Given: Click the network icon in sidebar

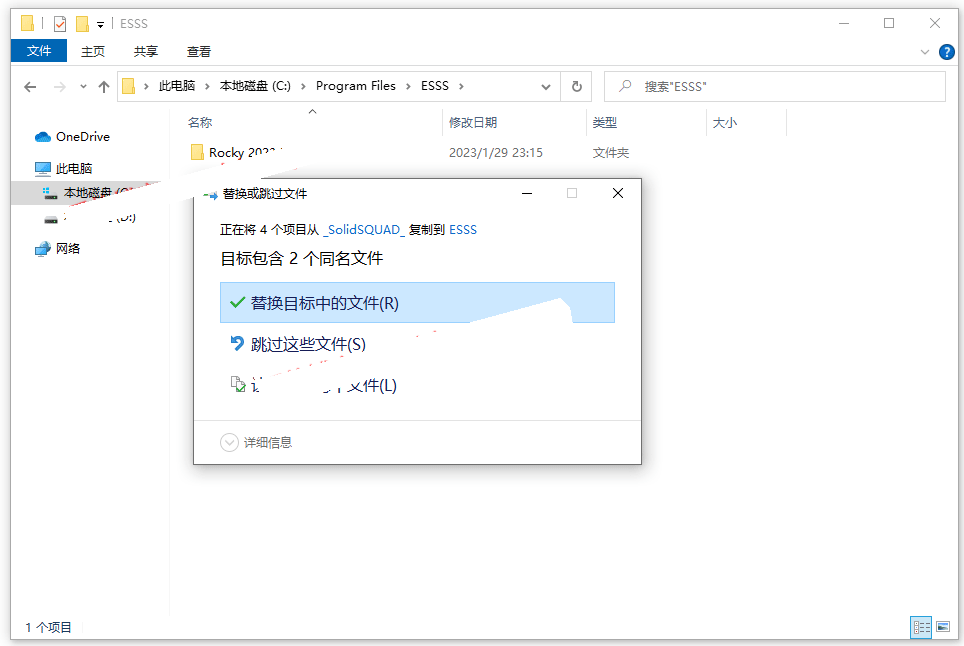Looking at the screenshot, I should coord(42,249).
